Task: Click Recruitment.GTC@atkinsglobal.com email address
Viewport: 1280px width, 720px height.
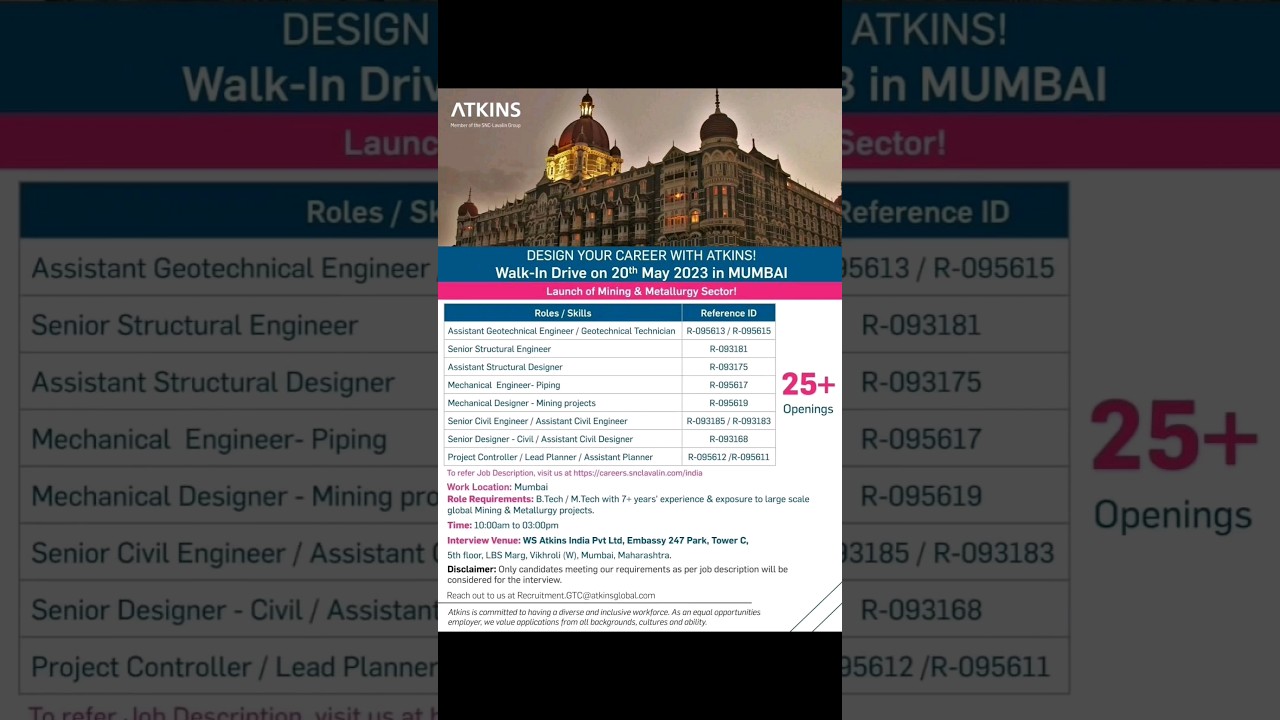Action: pyautogui.click(x=586, y=595)
